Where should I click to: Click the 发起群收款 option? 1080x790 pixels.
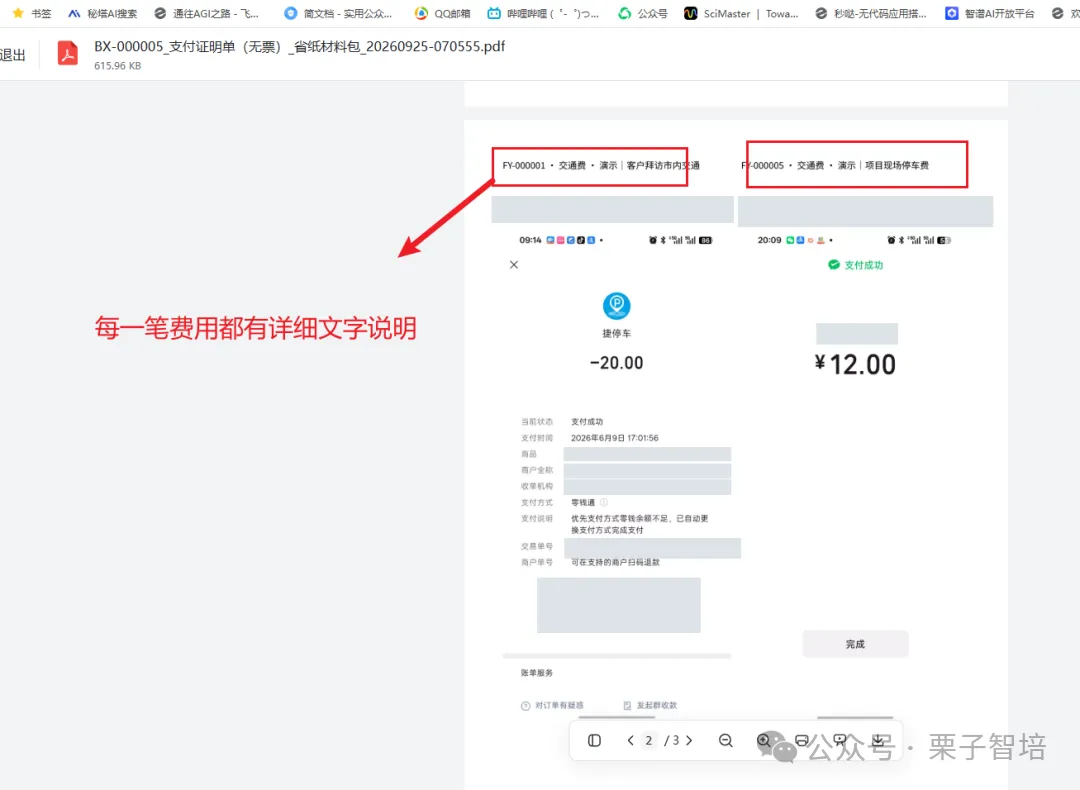click(x=650, y=705)
